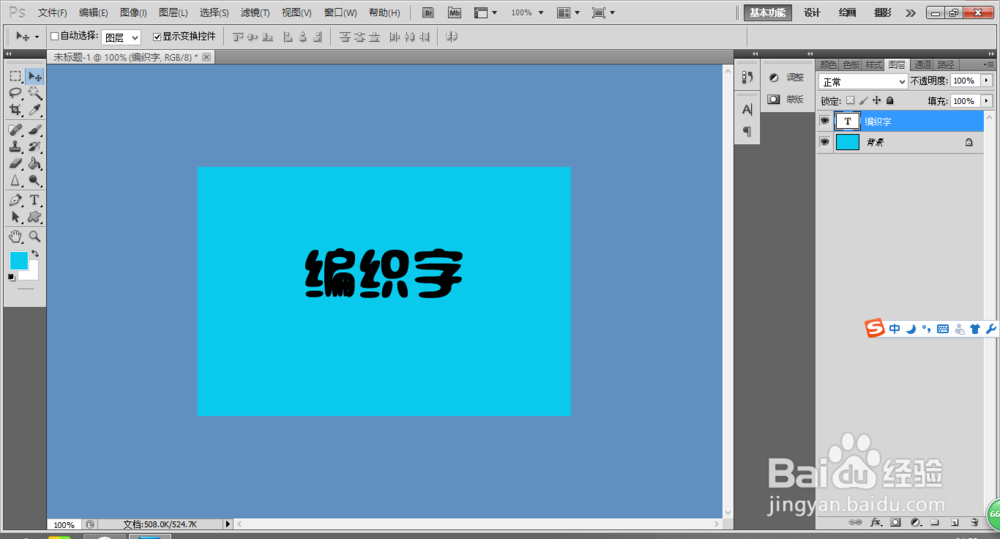Create a new layer group
1000x539 pixels.
pos(935,522)
